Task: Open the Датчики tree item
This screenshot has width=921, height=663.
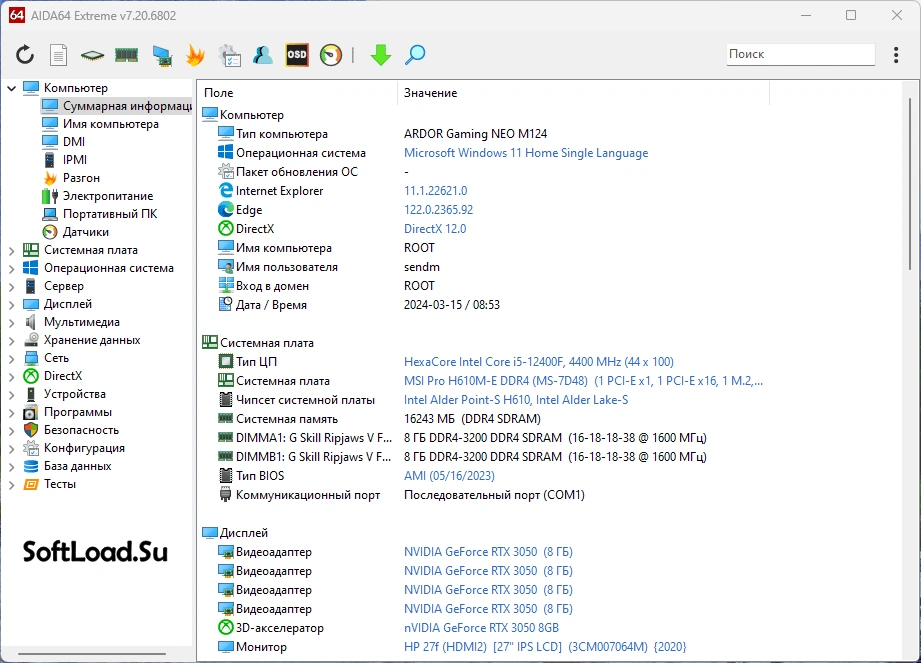Action: [x=76, y=232]
